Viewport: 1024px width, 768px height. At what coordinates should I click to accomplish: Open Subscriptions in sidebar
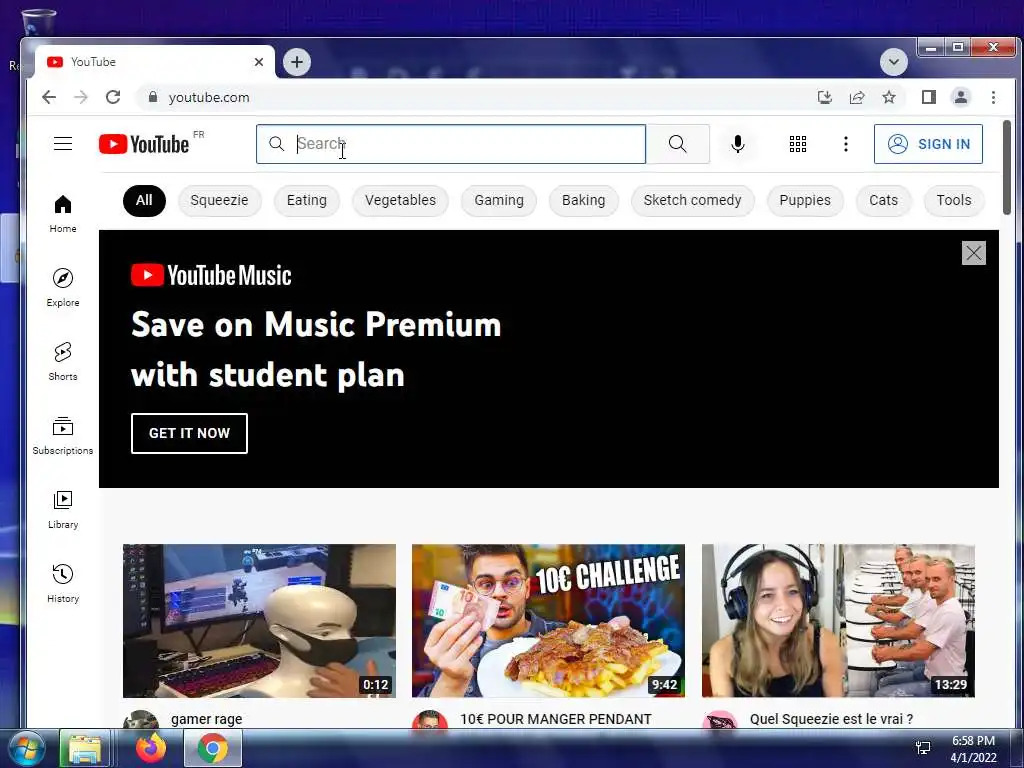pos(63,436)
